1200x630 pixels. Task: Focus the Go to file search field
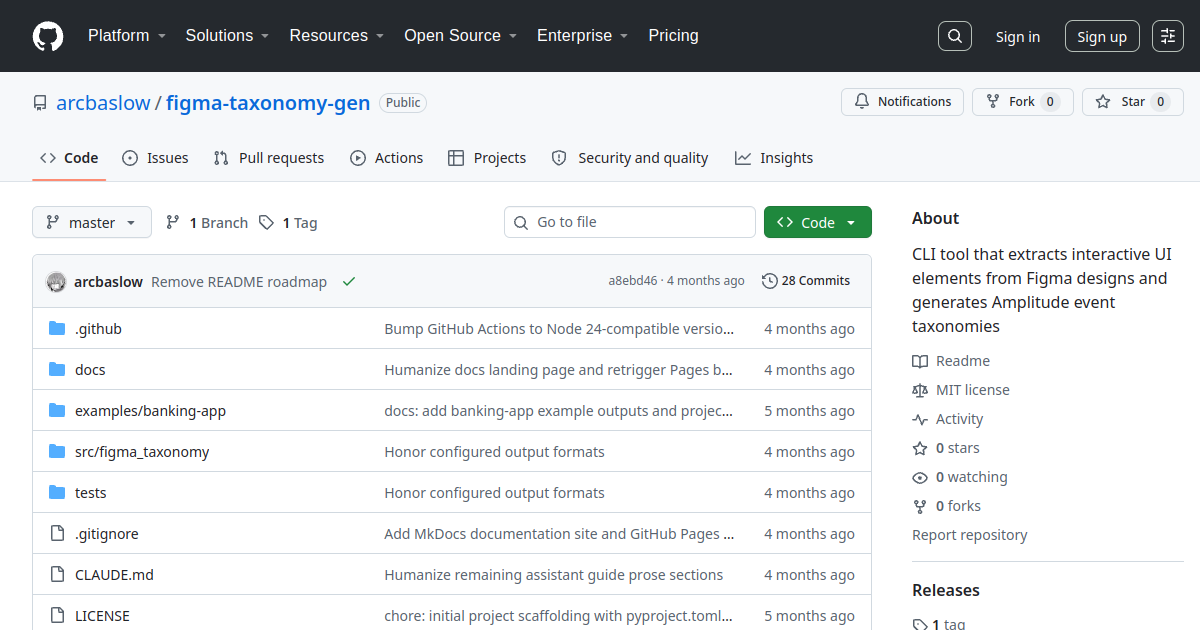click(x=630, y=222)
